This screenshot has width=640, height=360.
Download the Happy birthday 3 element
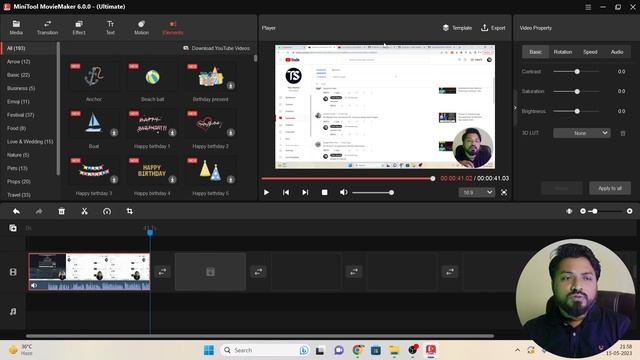click(114, 180)
